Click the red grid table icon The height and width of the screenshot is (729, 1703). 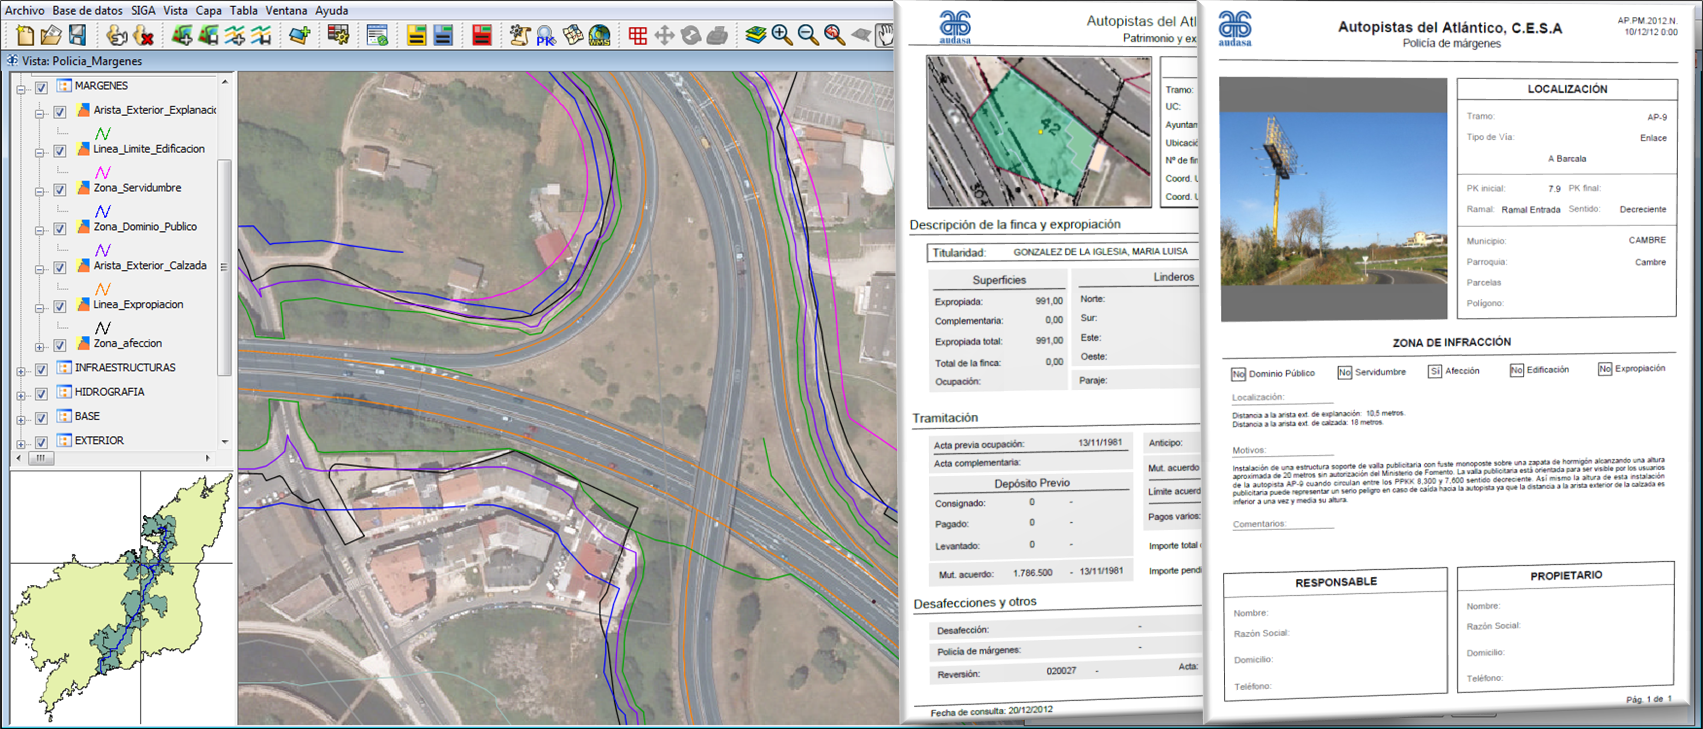pos(637,36)
